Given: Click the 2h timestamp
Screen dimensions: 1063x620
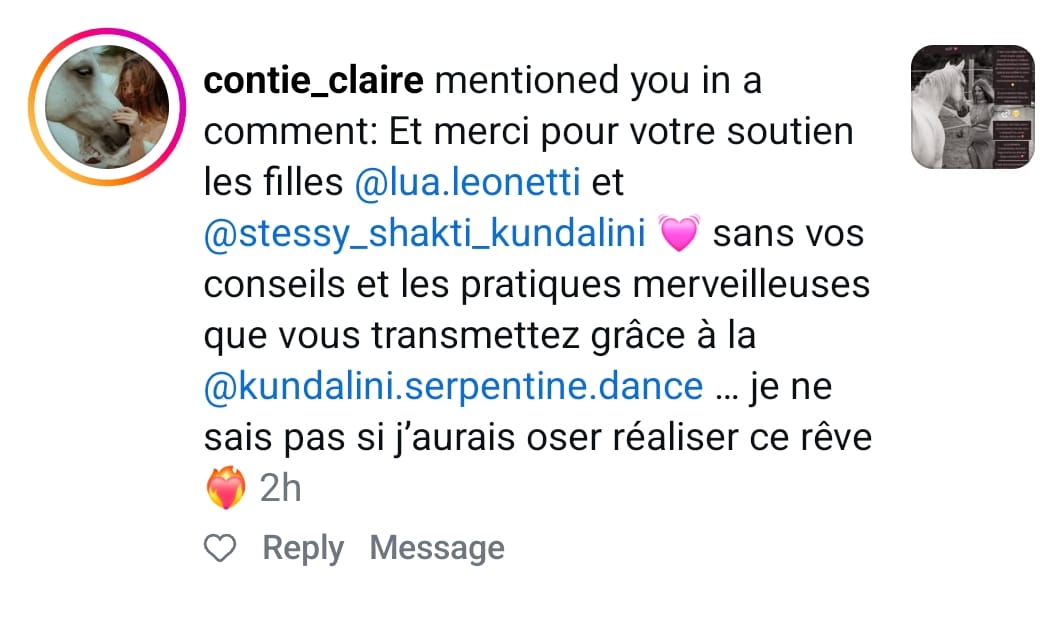Looking at the screenshot, I should tap(281, 489).
